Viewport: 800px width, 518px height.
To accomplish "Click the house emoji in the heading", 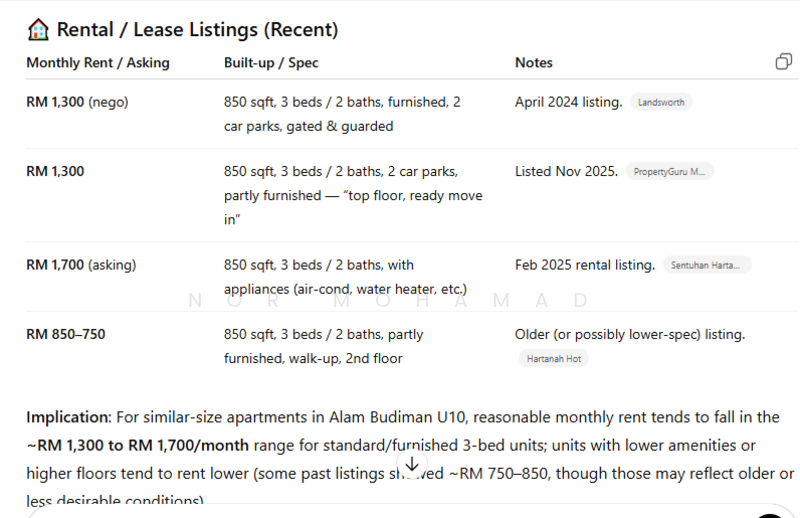I will point(38,30).
